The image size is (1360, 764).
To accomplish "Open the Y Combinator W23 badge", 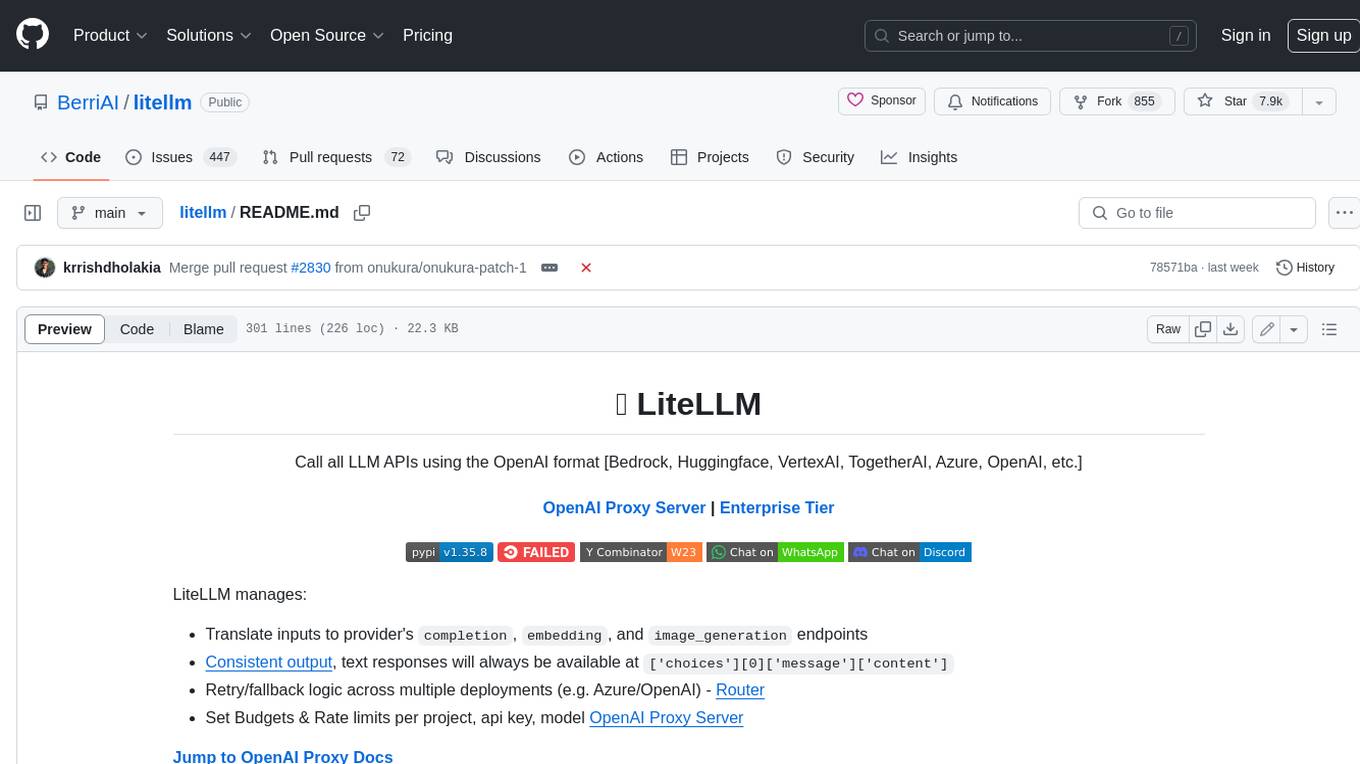I will click(x=640, y=552).
